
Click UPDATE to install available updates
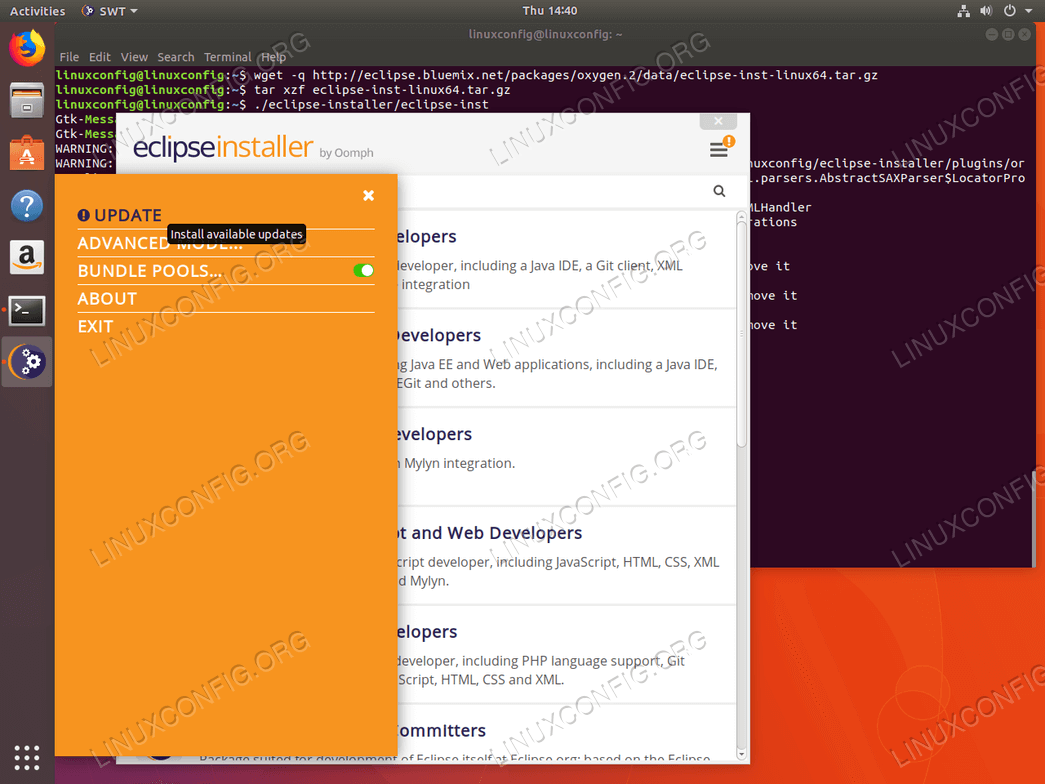tap(120, 215)
